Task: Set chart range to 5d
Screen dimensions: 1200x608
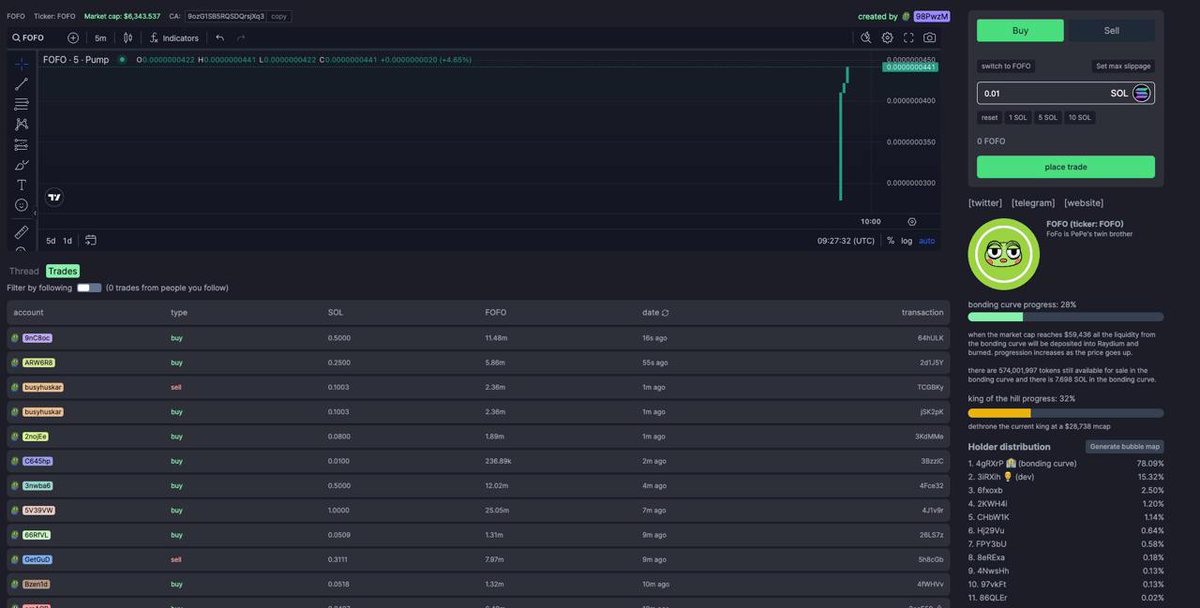Action: 51,240
